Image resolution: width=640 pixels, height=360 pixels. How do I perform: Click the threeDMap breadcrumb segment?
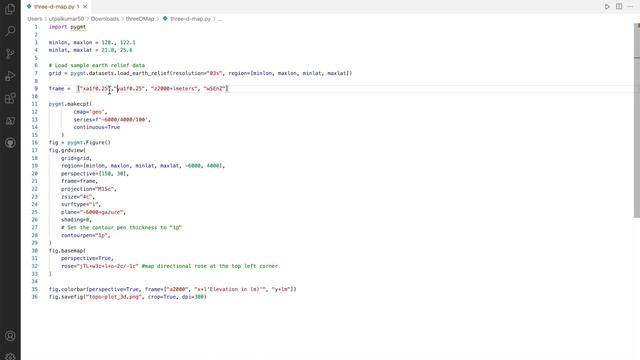[x=140, y=19]
